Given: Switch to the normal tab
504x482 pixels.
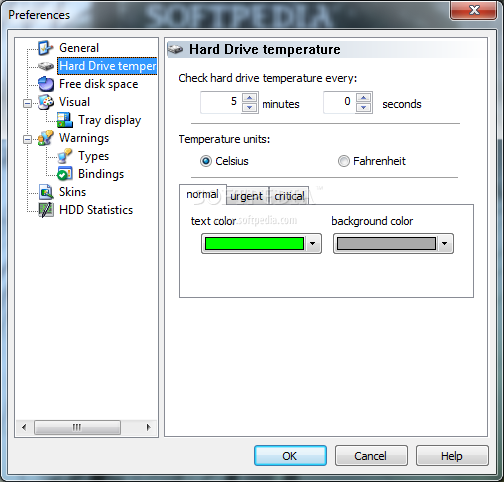Looking at the screenshot, I should (203, 194).
